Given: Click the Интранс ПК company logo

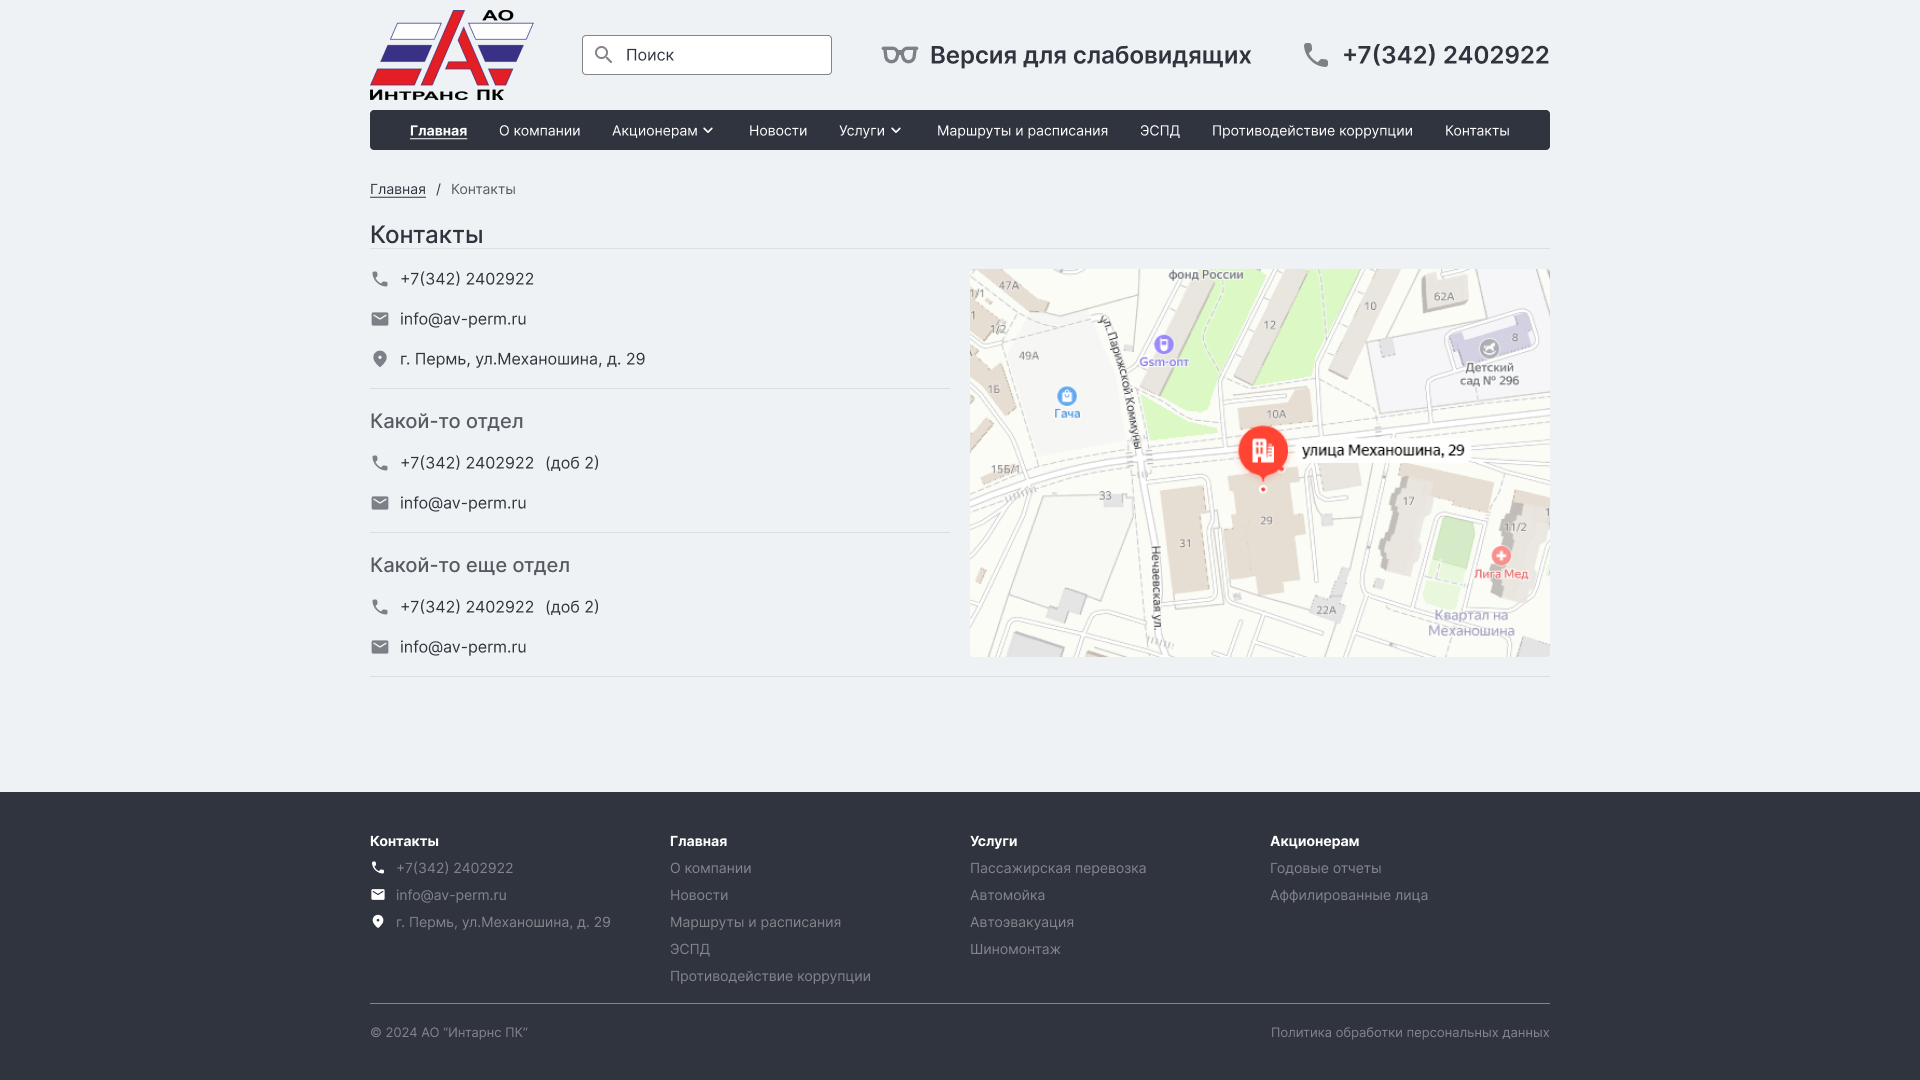Looking at the screenshot, I should 451,55.
